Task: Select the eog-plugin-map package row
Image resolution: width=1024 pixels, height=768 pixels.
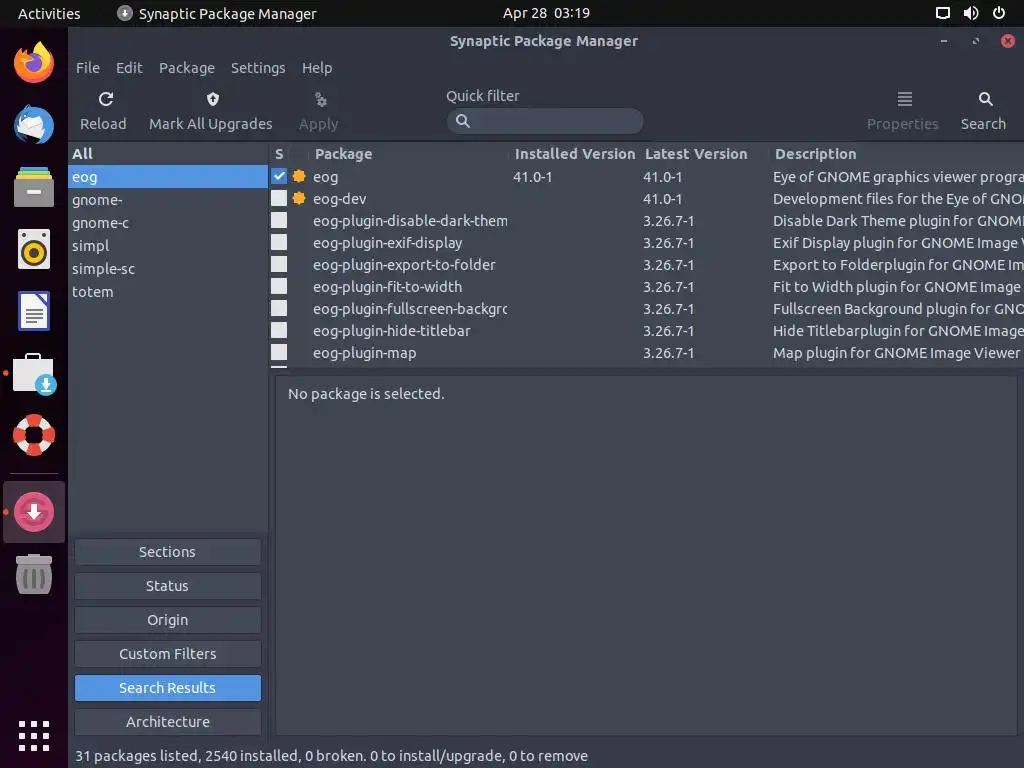Action: coord(647,353)
